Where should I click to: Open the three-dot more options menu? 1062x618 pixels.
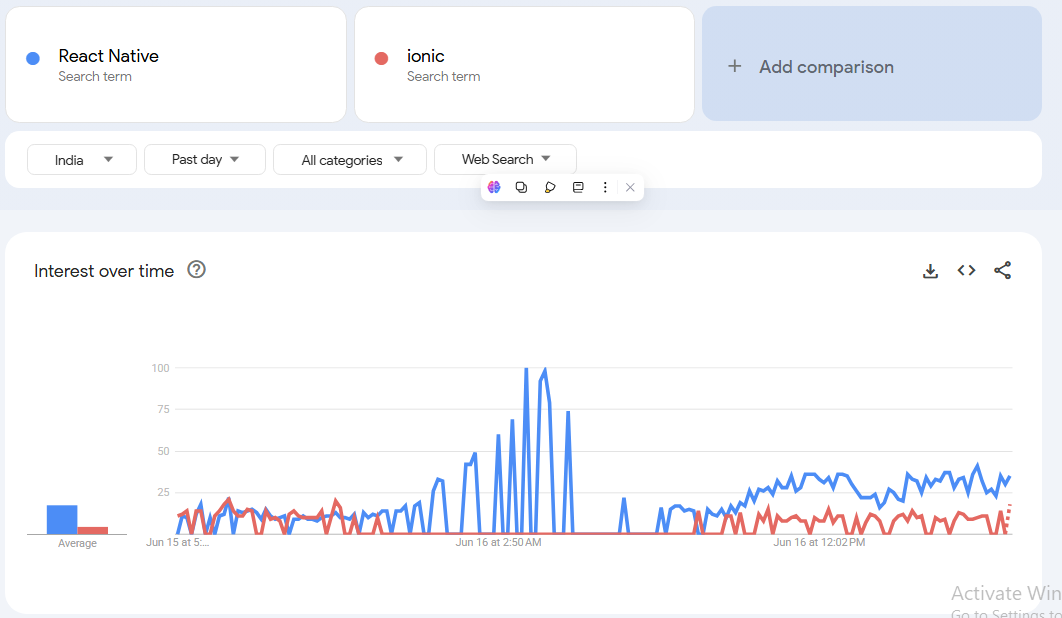[x=605, y=187]
